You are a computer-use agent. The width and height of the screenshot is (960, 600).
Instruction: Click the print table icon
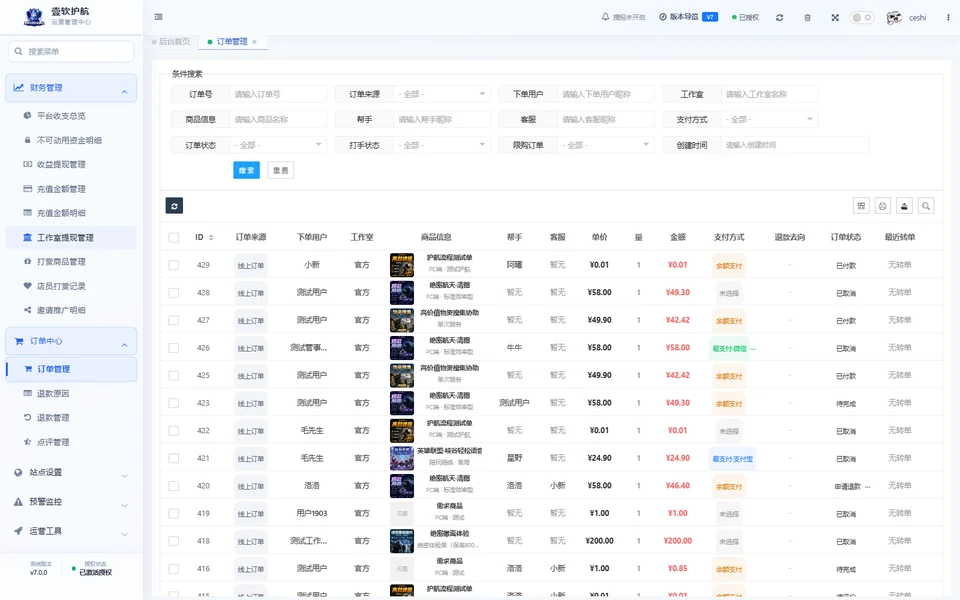(882, 206)
